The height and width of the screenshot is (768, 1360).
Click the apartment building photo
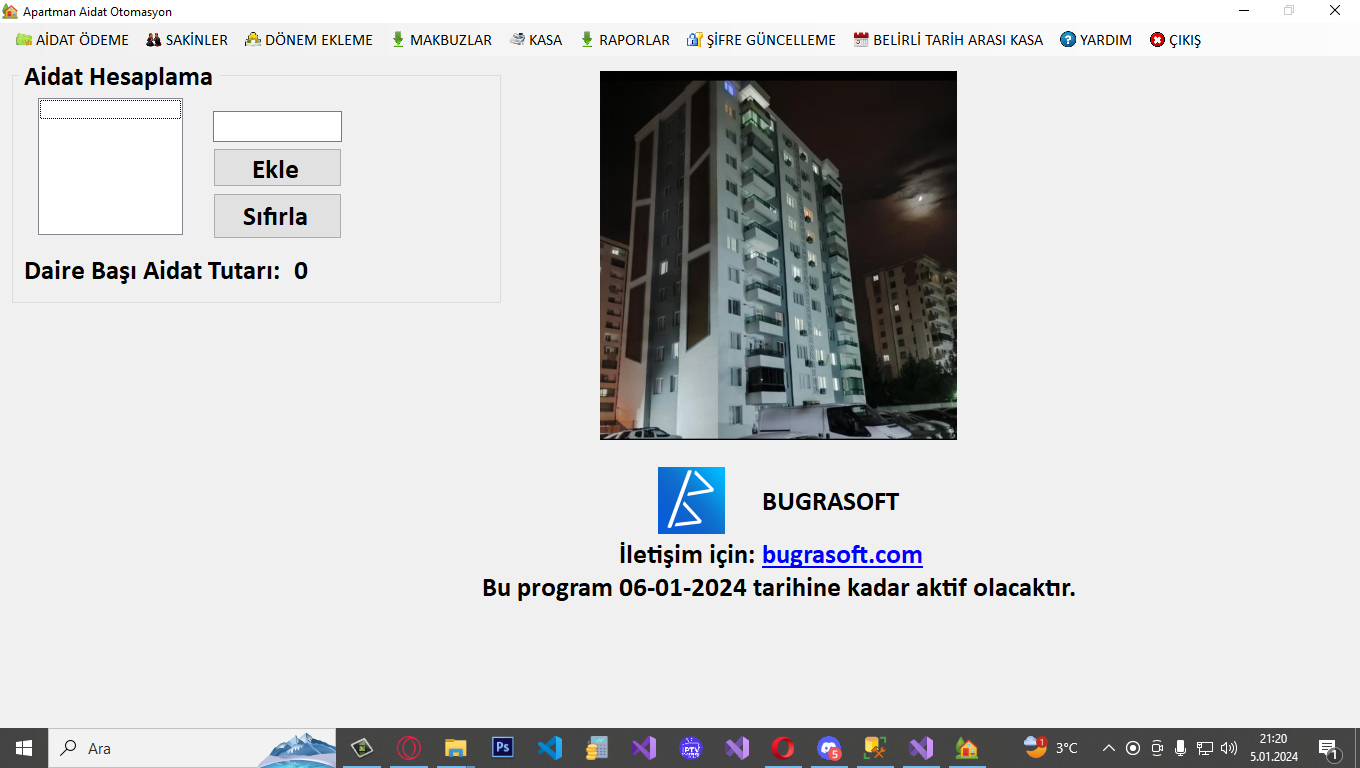pyautogui.click(x=778, y=255)
